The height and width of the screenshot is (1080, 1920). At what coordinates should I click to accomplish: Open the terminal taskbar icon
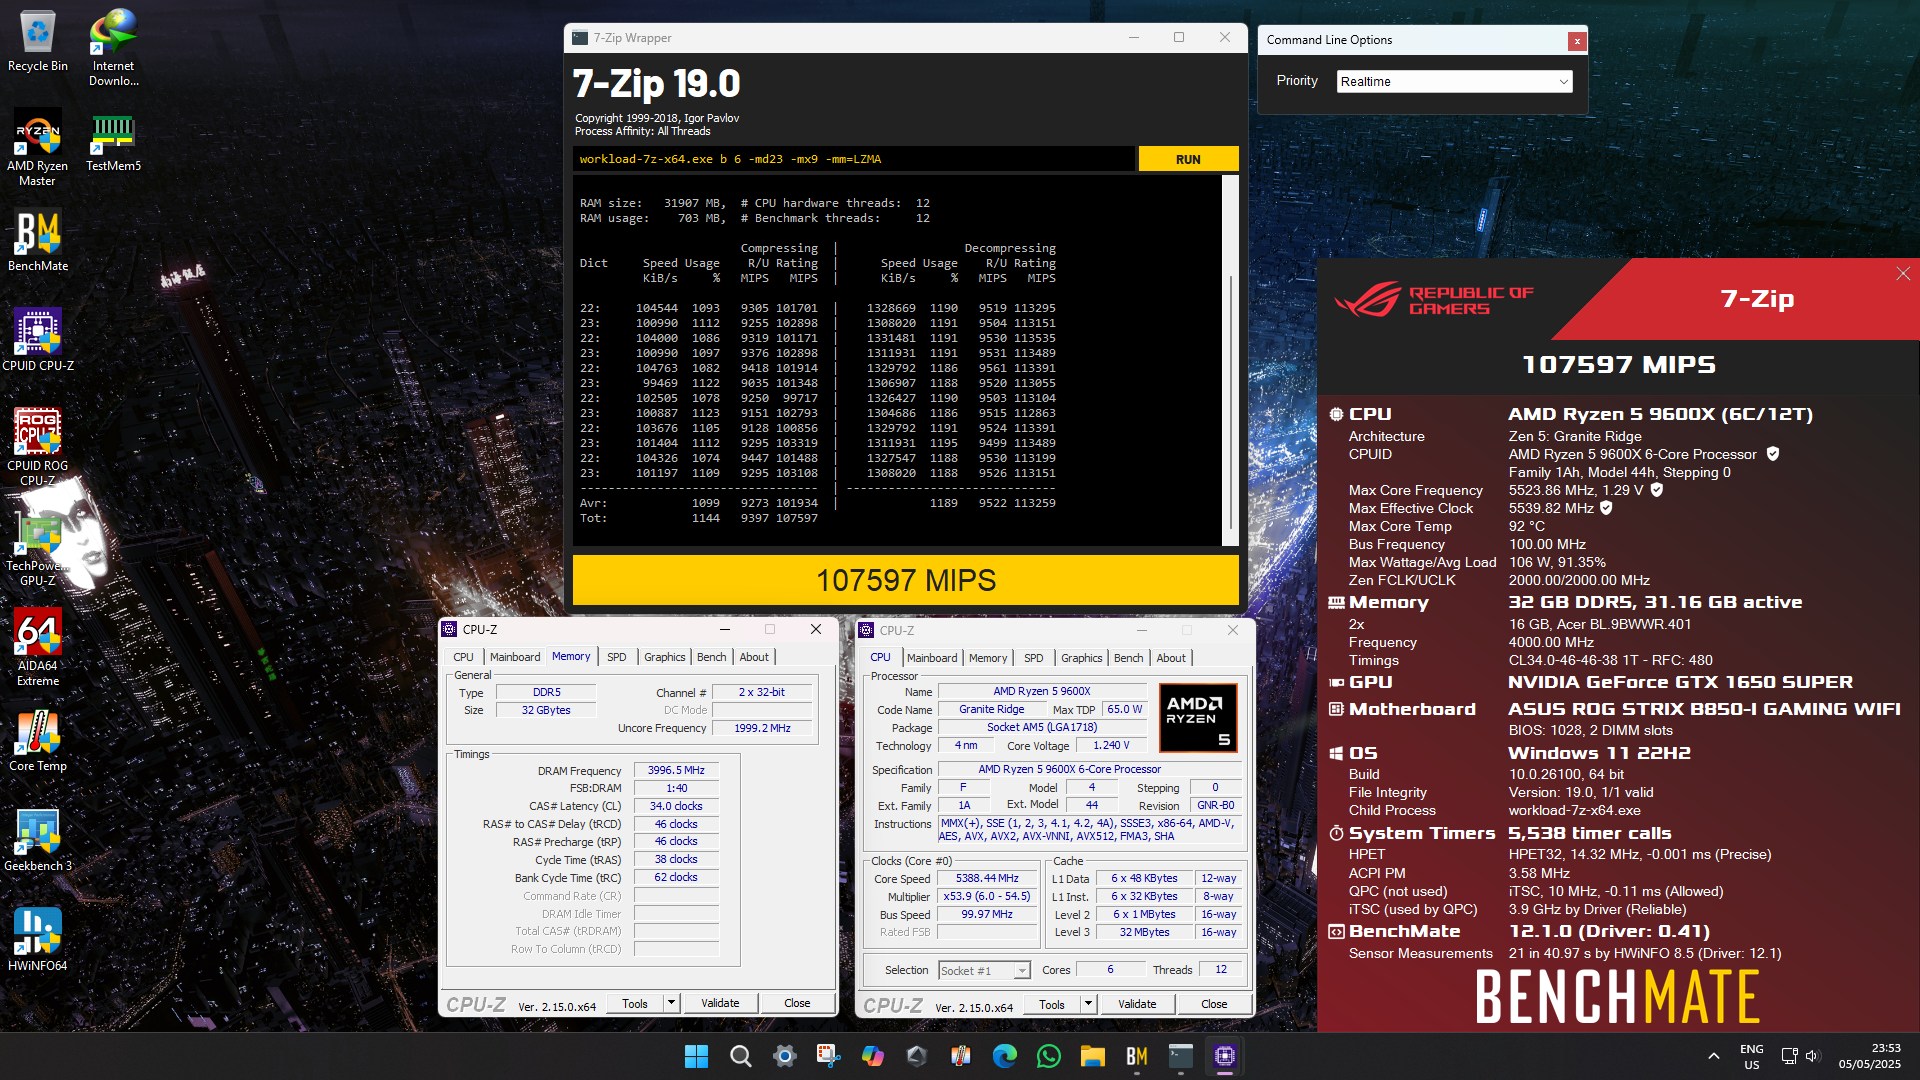(x=1180, y=1056)
